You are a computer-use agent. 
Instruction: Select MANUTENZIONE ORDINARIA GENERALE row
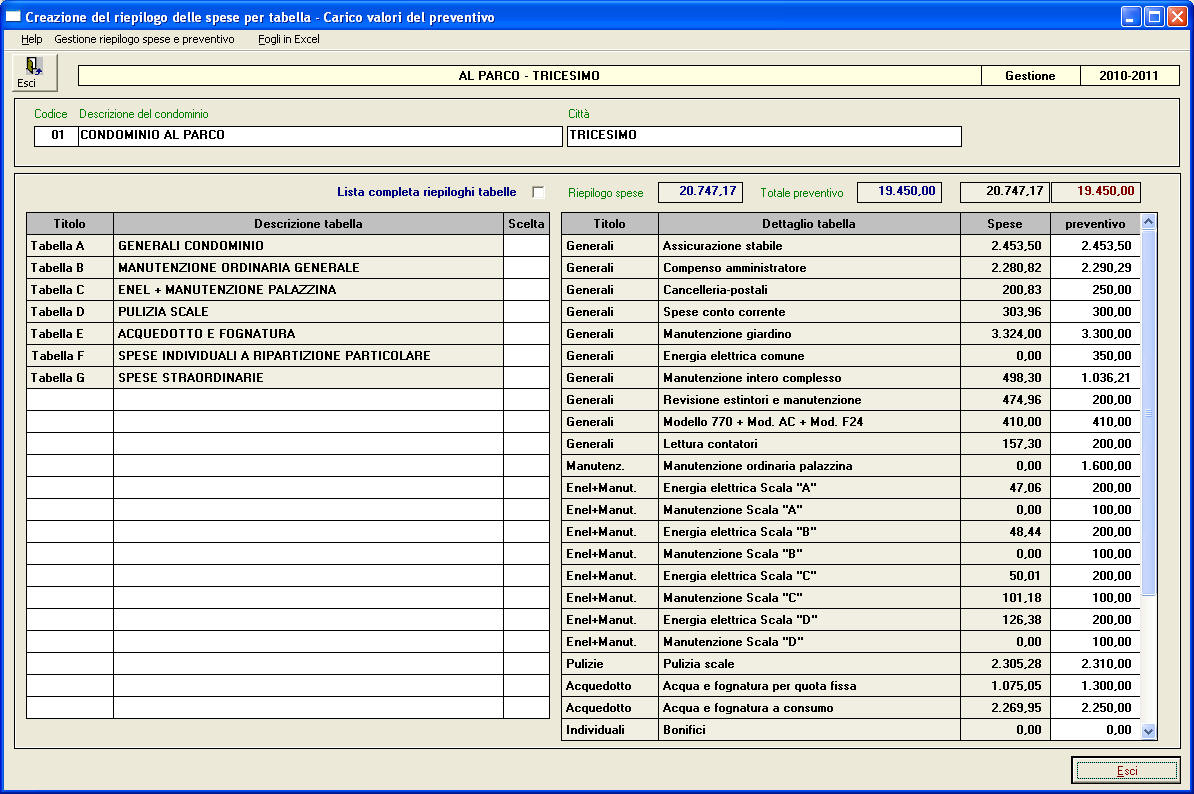pos(288,267)
